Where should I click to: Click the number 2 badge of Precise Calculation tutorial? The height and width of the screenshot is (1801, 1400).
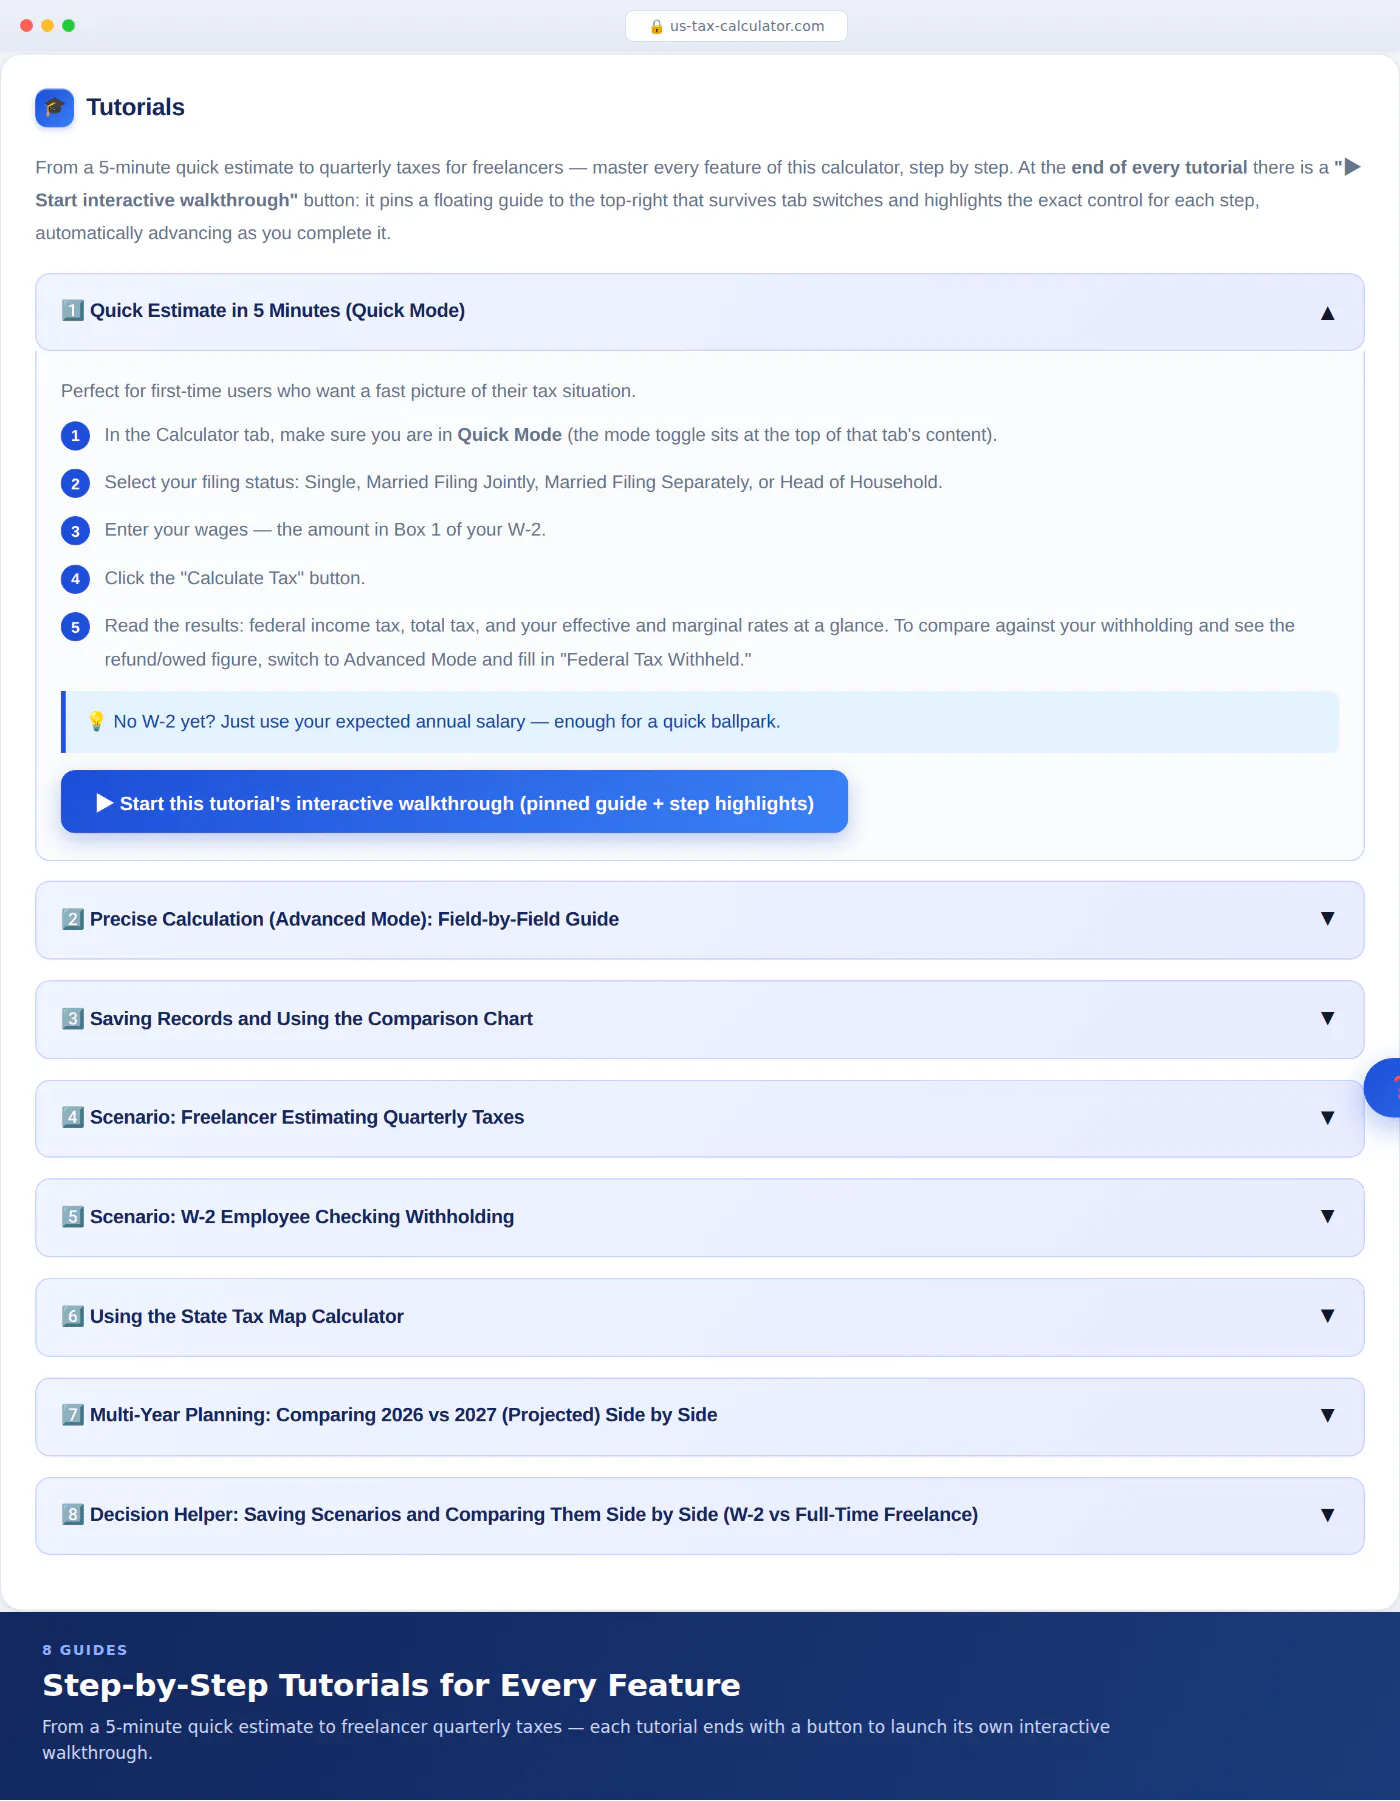[x=72, y=919]
